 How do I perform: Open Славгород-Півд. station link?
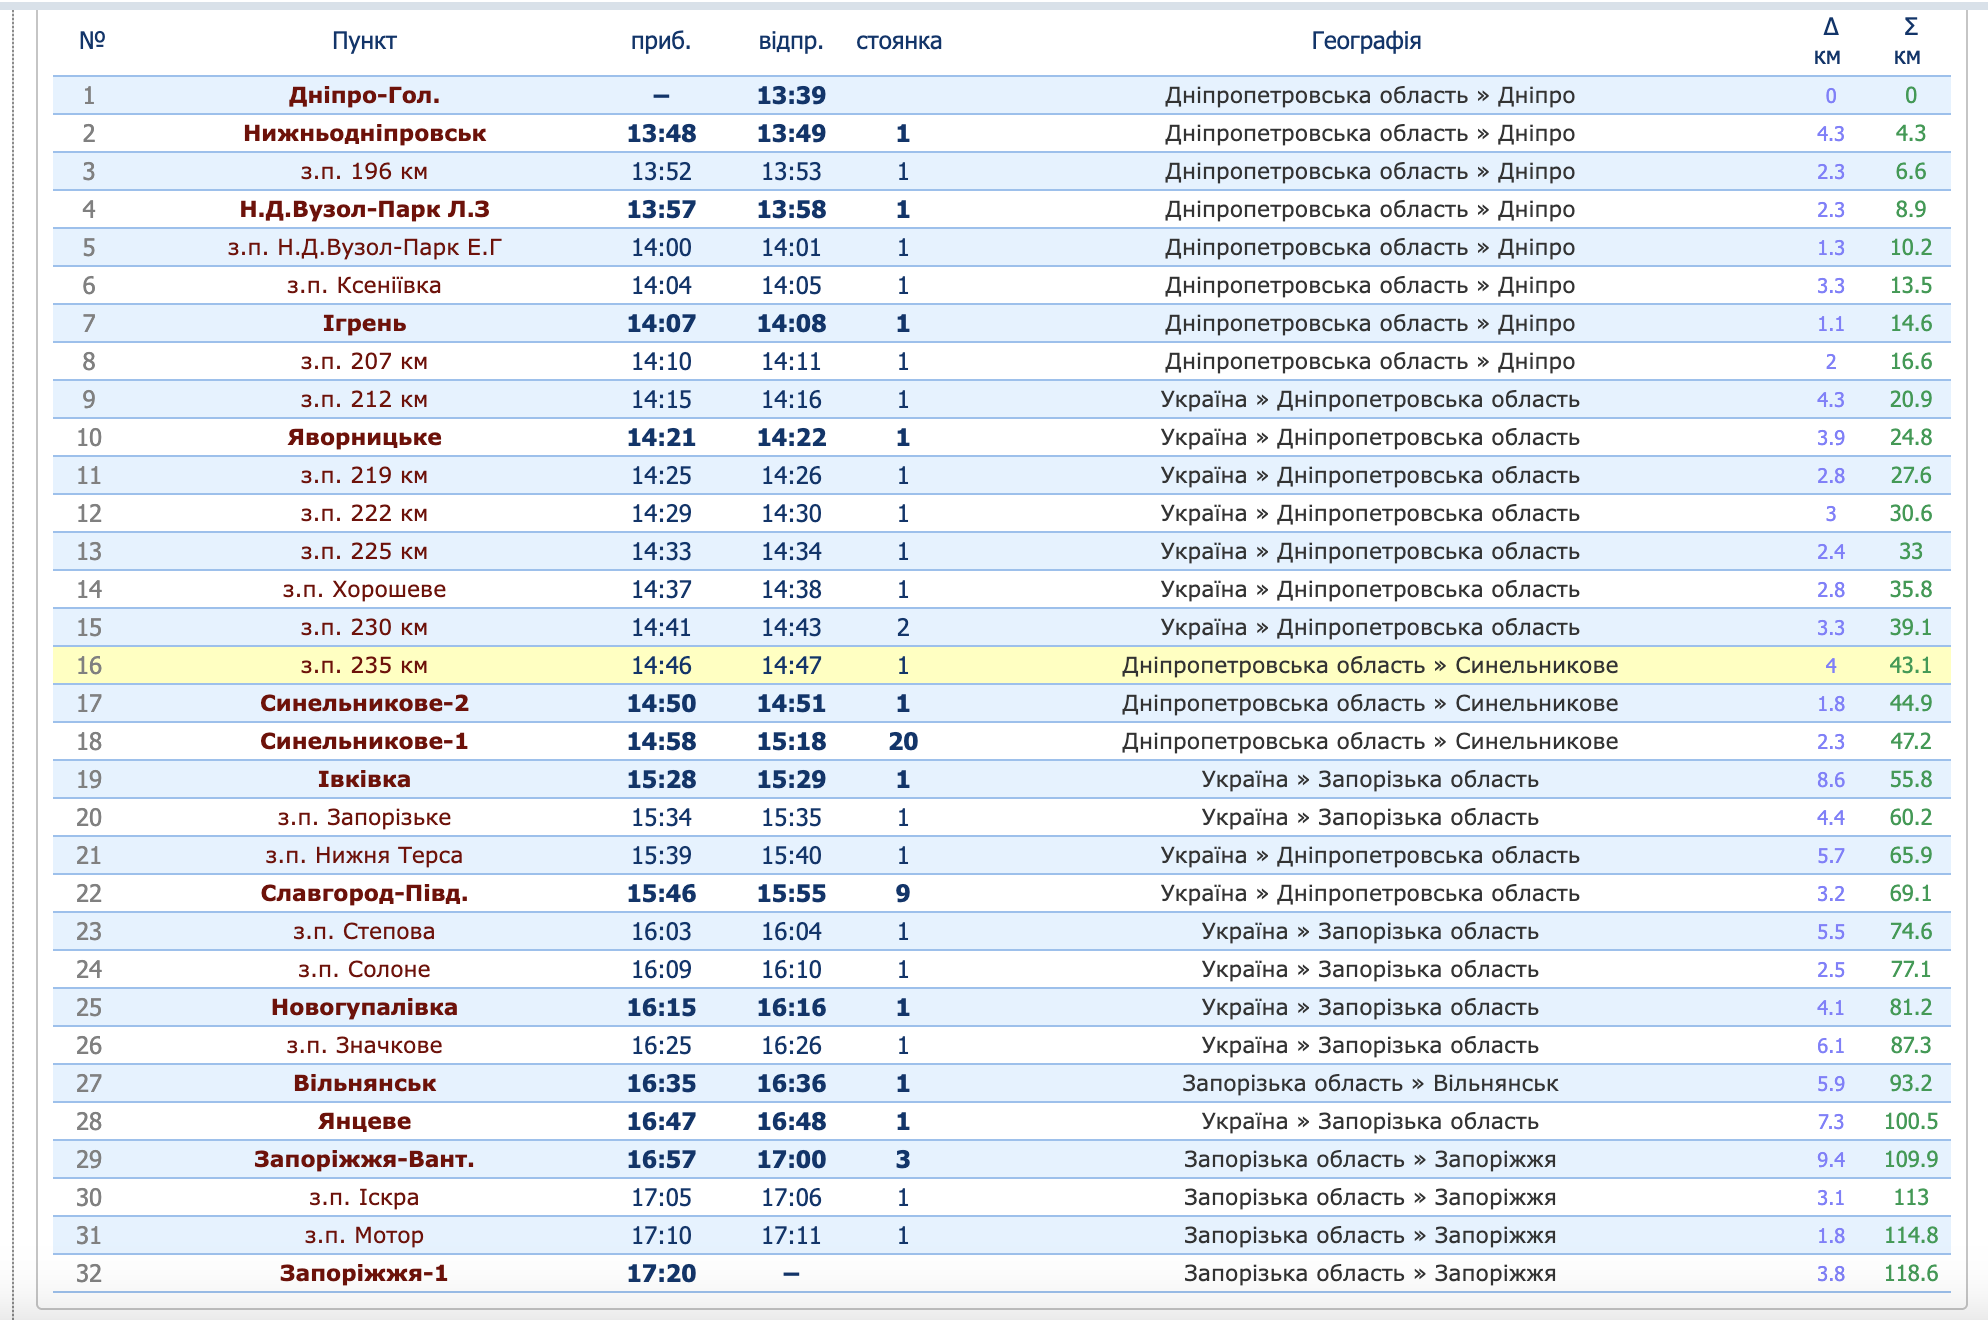coord(364,893)
